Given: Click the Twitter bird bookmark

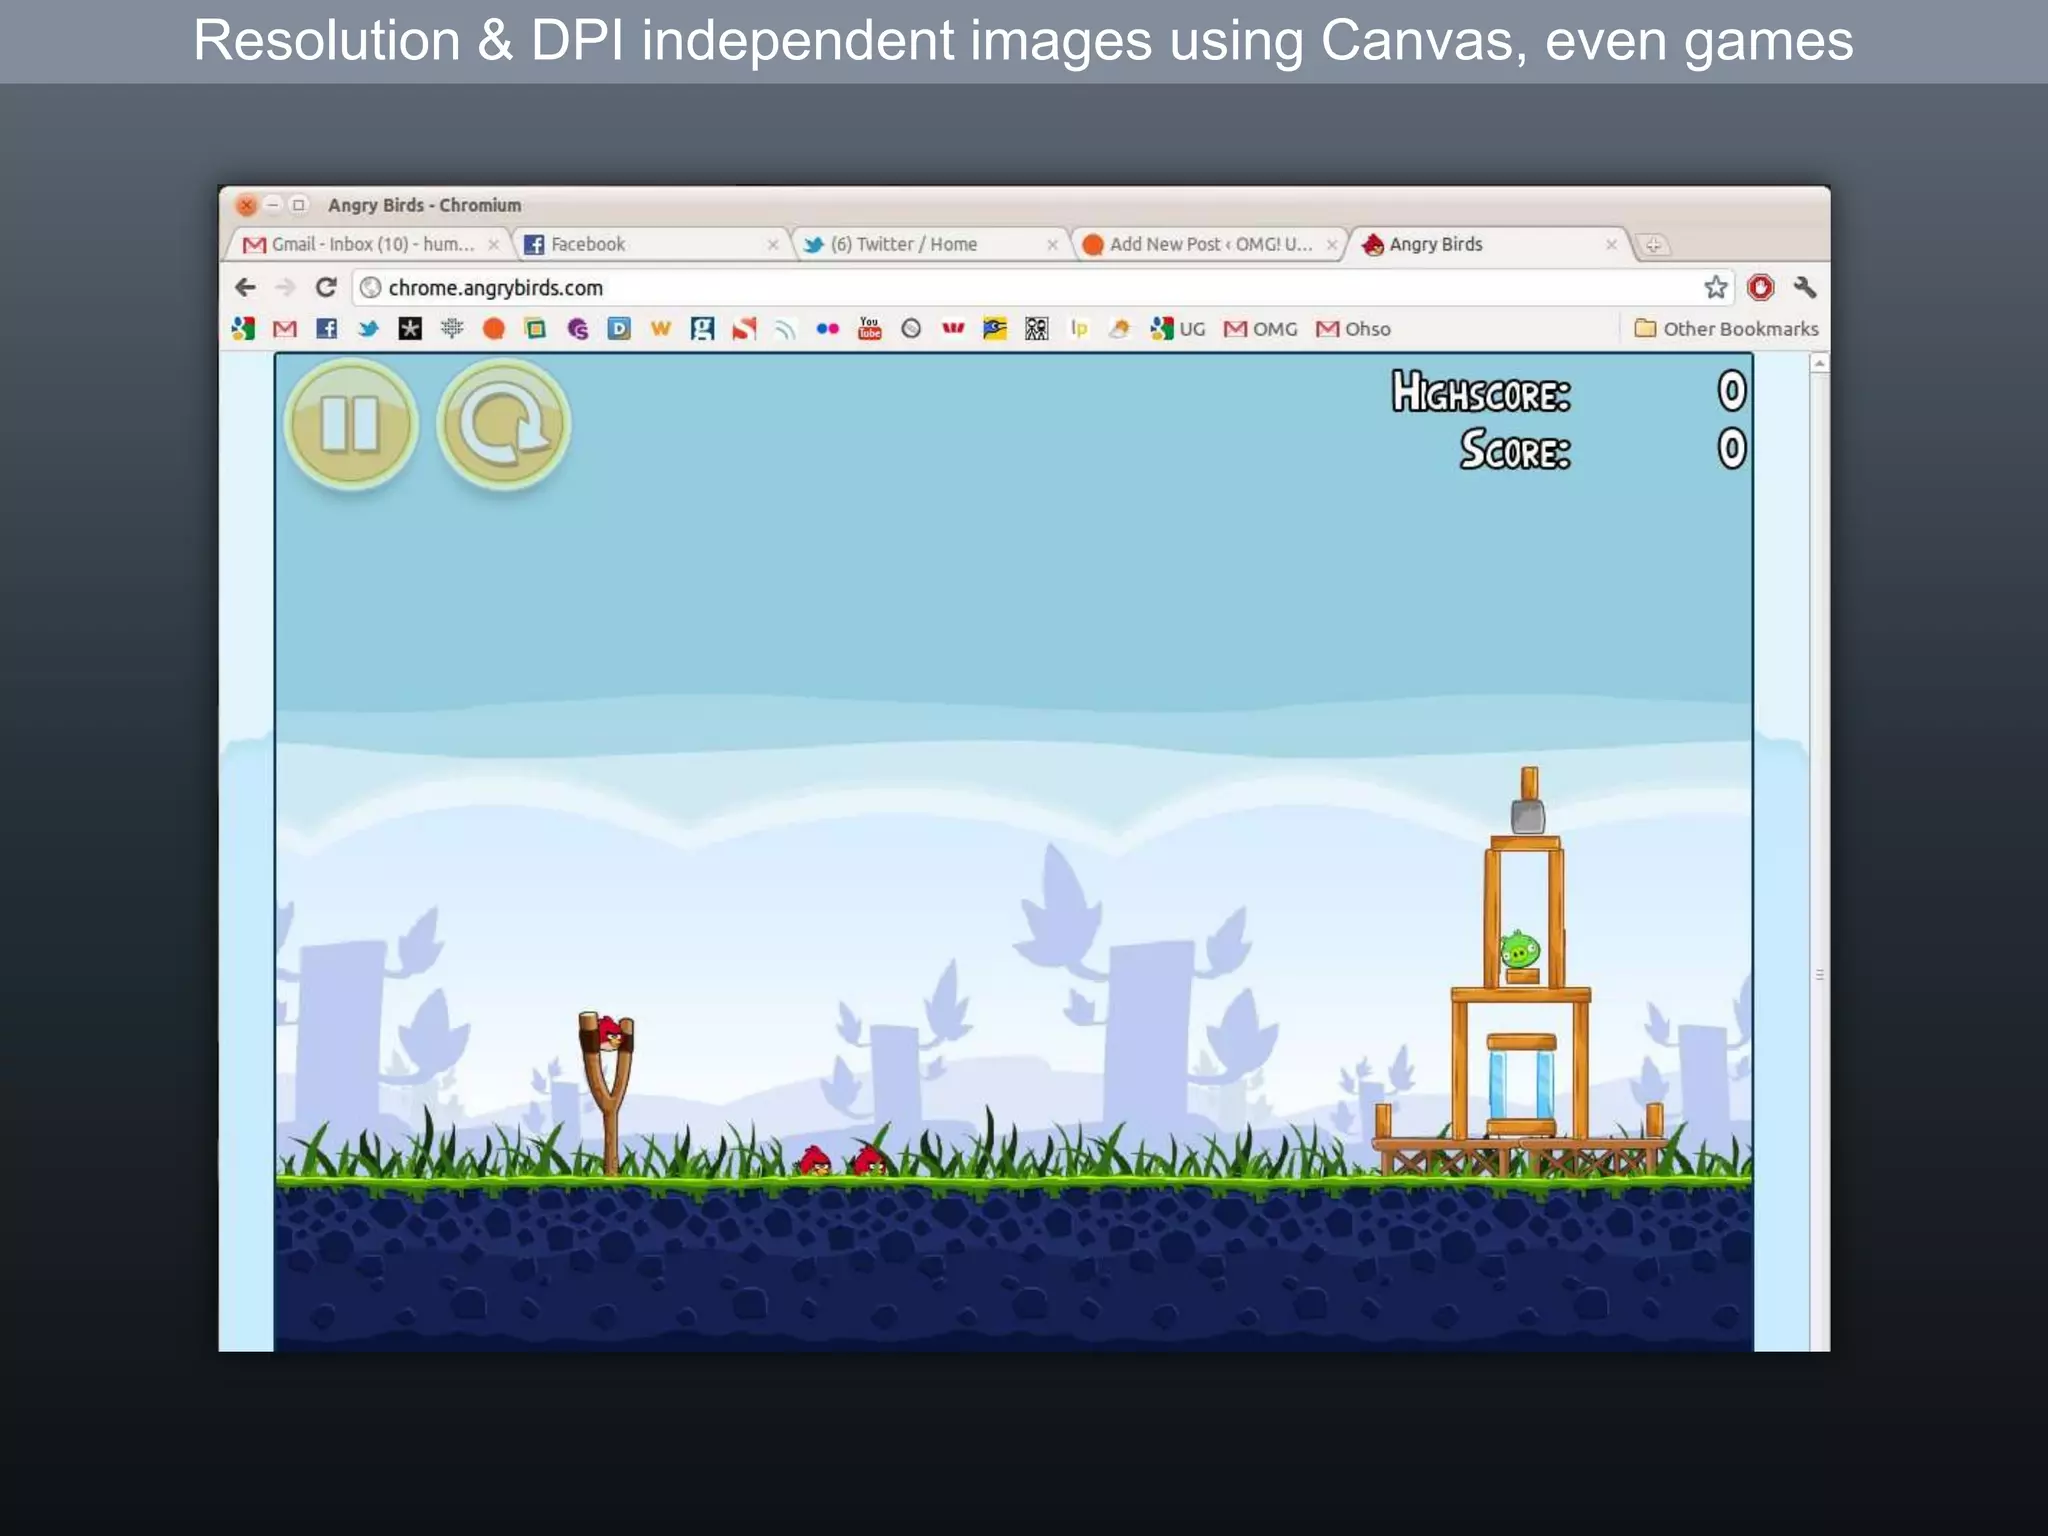Looking at the screenshot, I should [x=368, y=329].
